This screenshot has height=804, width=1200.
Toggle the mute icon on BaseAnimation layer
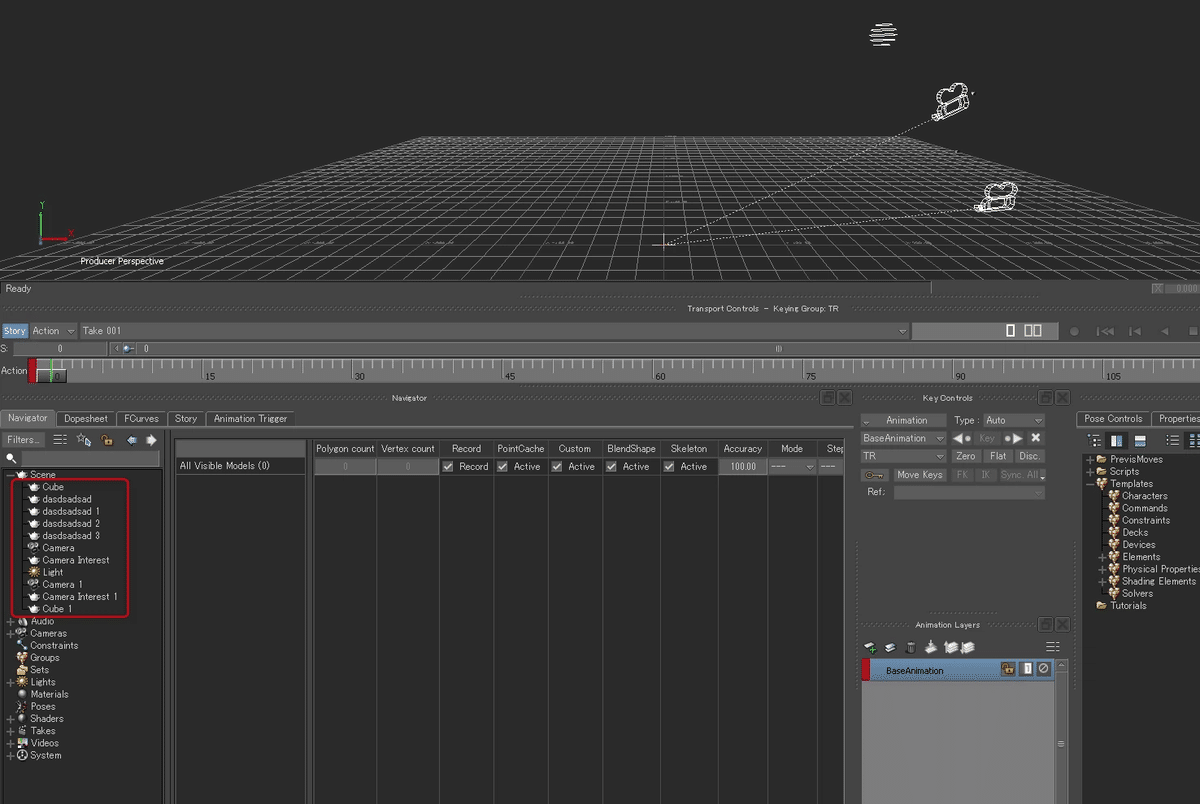1043,668
